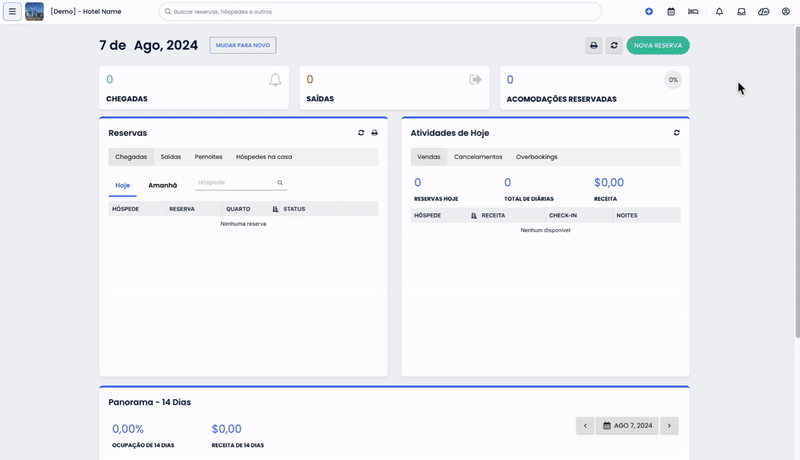Select the Hóspedes na casa tab
Screen dimensions: 800x460
(264, 157)
